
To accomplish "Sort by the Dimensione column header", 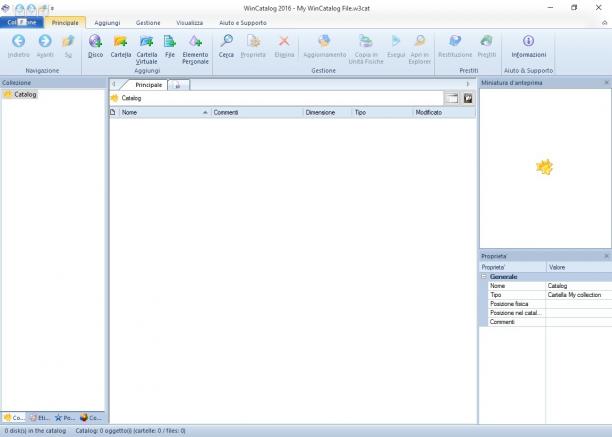I will click(x=328, y=112).
